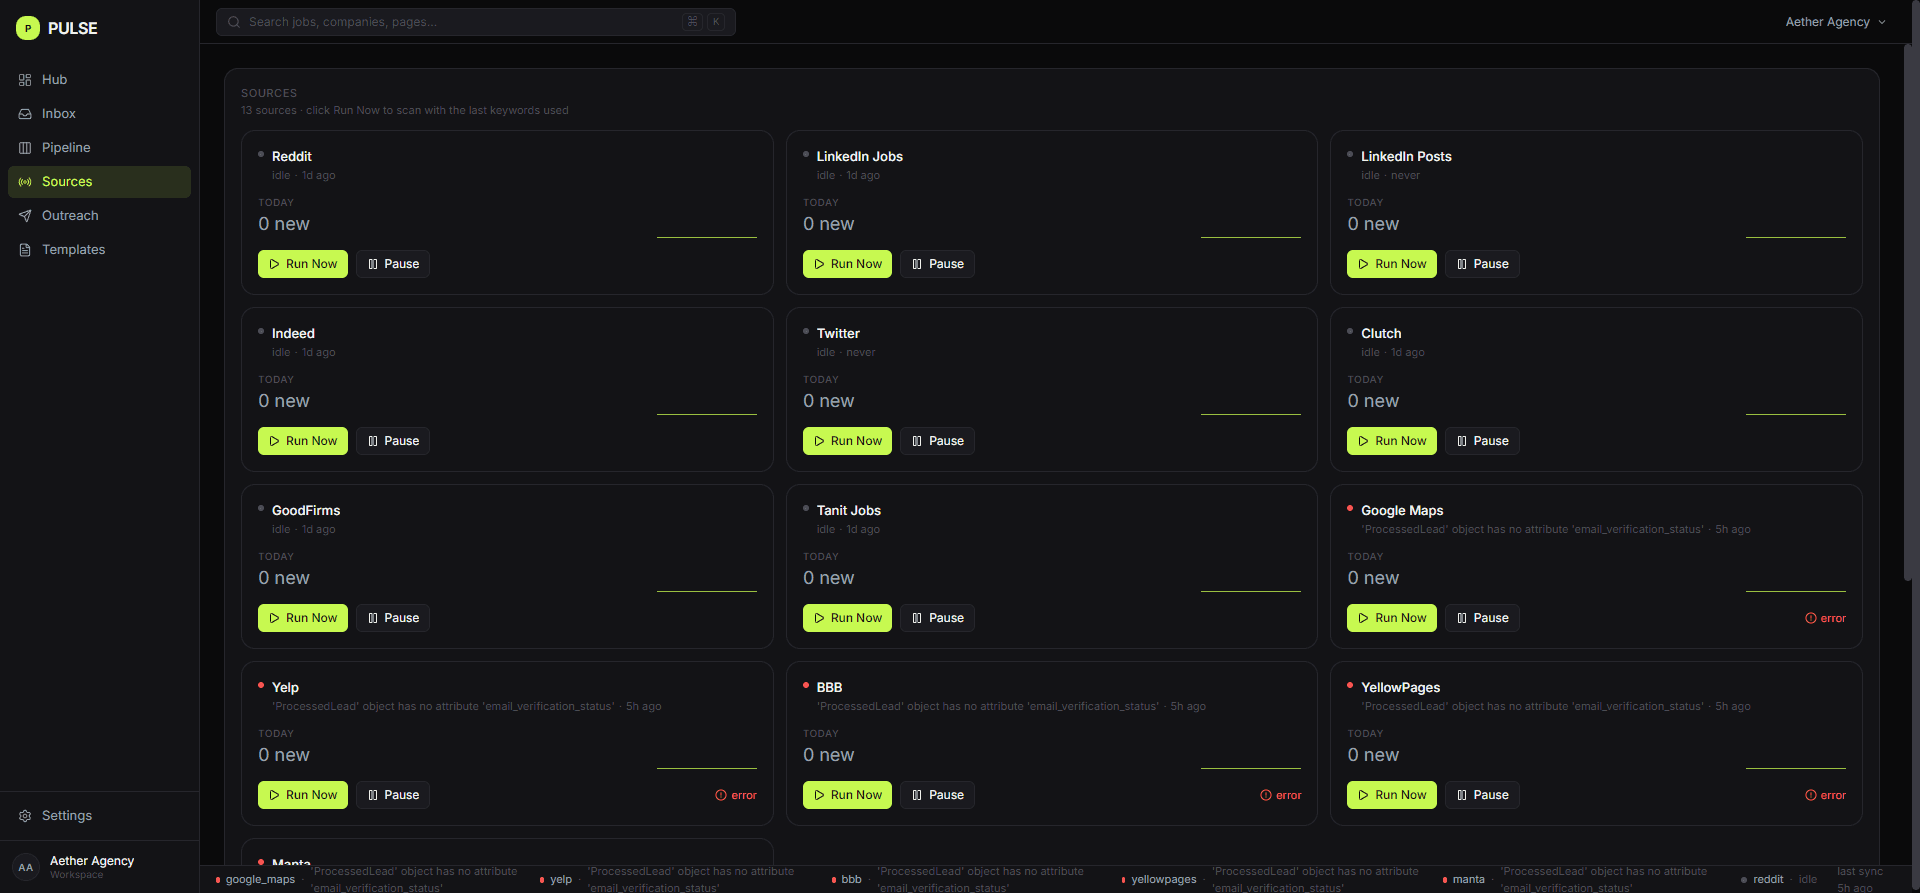
Task: Click play icon in BBB Run Now
Action: pos(819,795)
